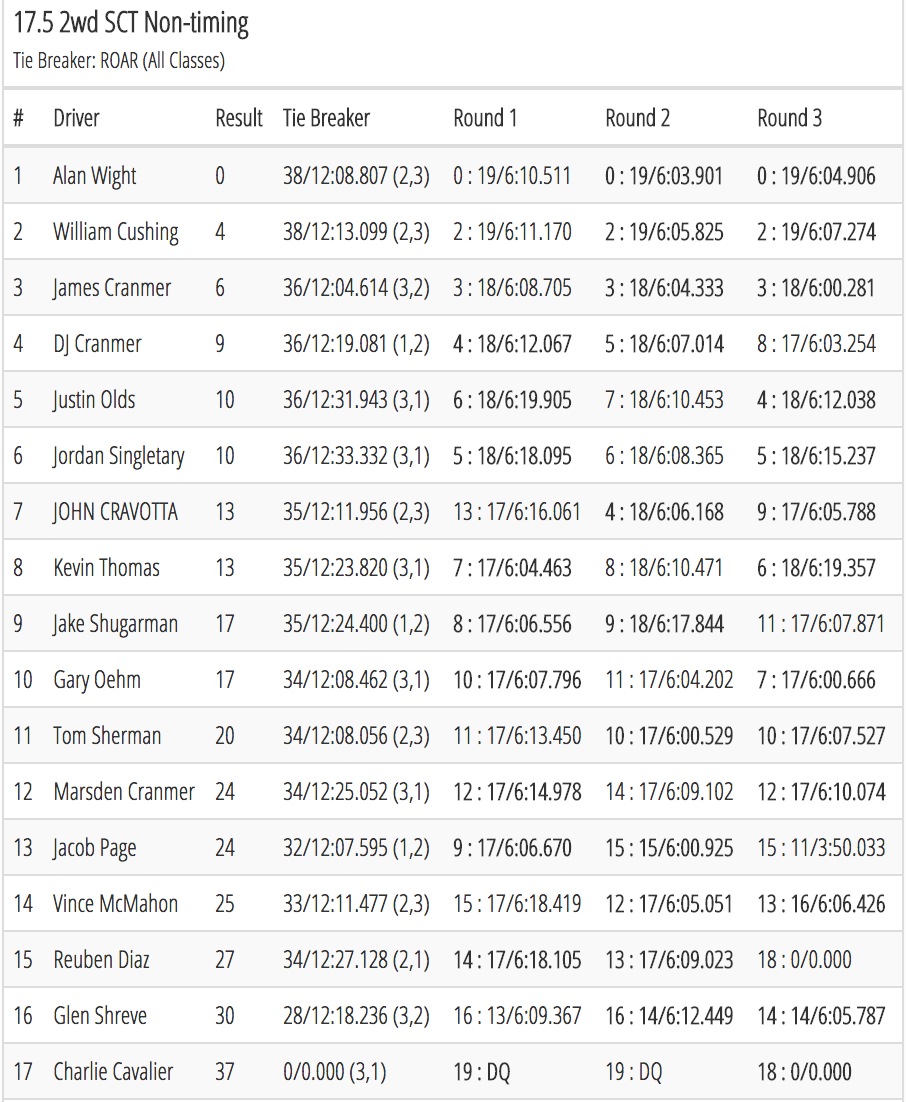Screen dimensions: 906x1102
Task: Select driver Justin Olds
Action: 94,400
